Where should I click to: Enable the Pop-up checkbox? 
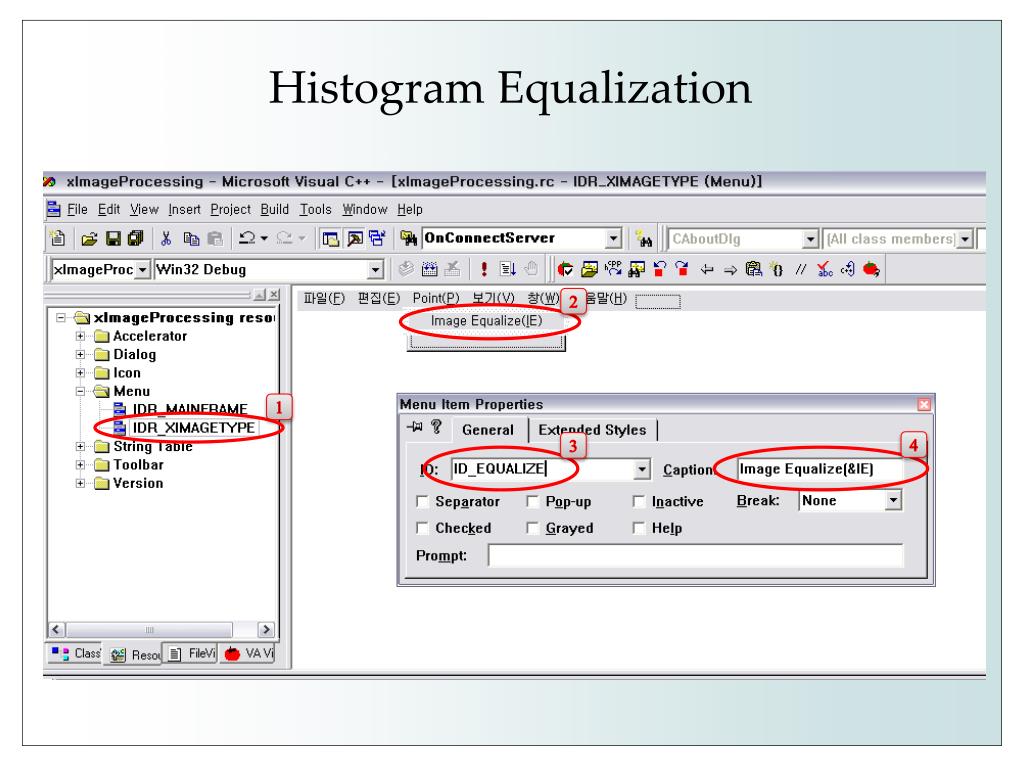pos(533,502)
